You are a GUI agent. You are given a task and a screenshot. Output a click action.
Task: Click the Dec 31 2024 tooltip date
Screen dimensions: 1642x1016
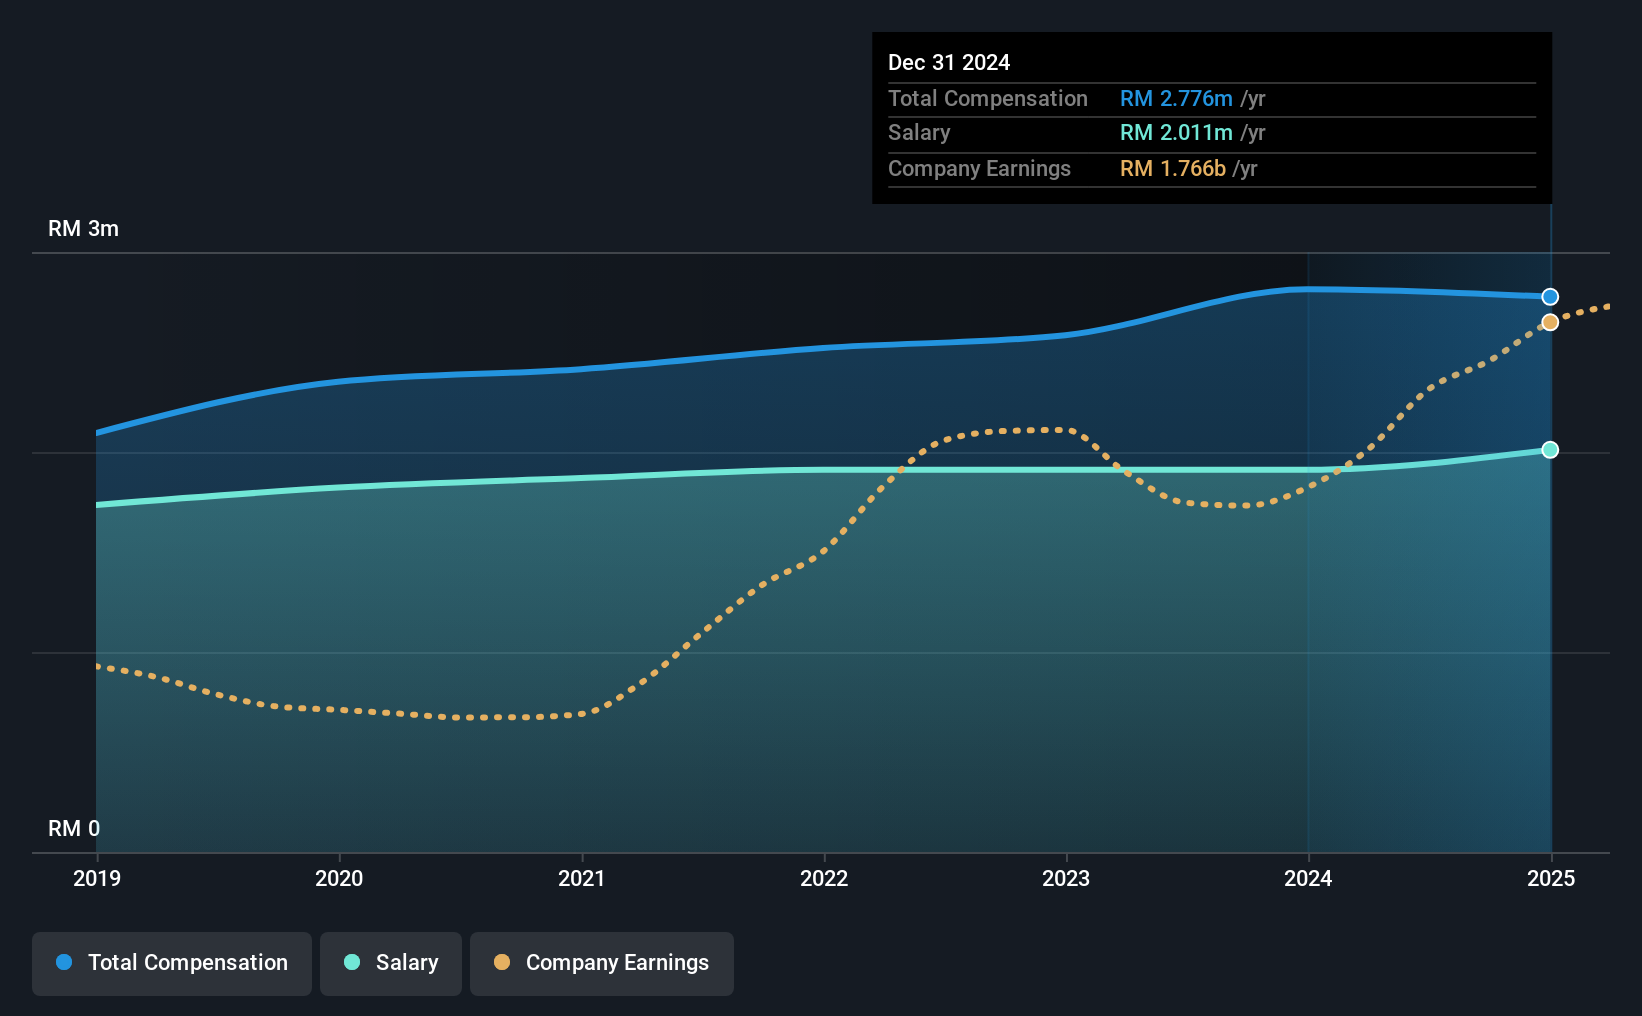[x=949, y=62]
